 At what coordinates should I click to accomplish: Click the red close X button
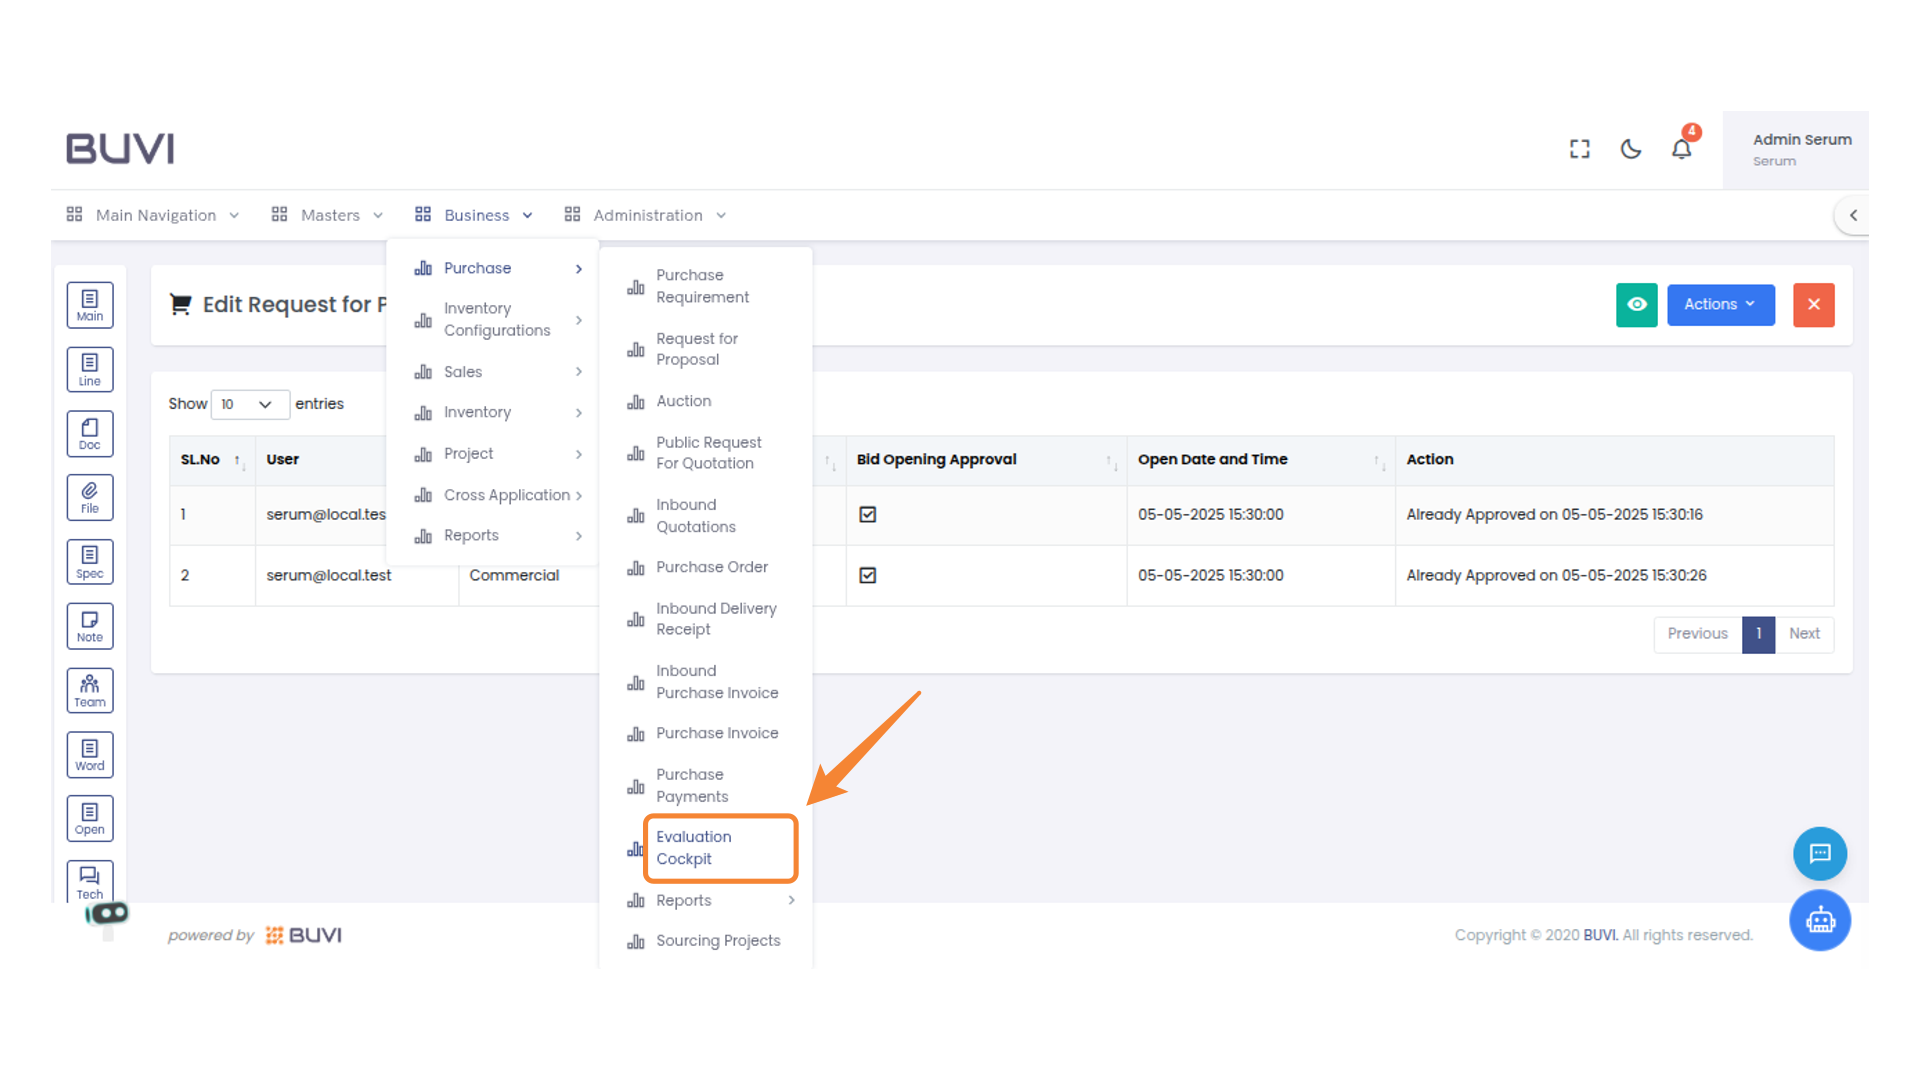tap(1814, 305)
